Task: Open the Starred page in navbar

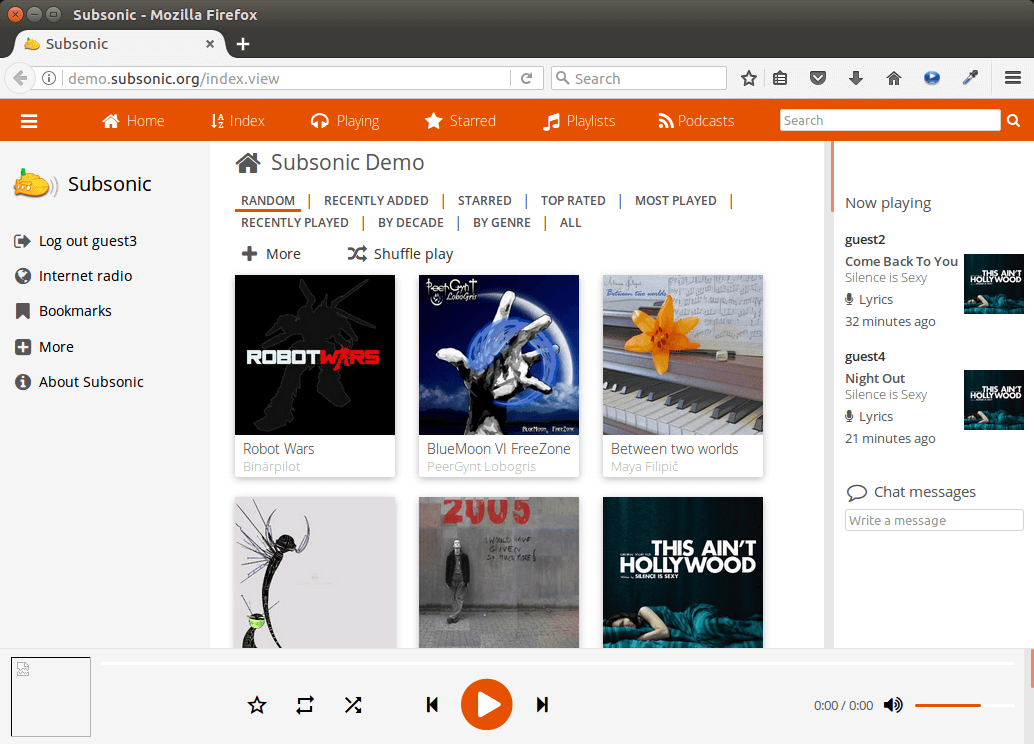Action: click(460, 121)
